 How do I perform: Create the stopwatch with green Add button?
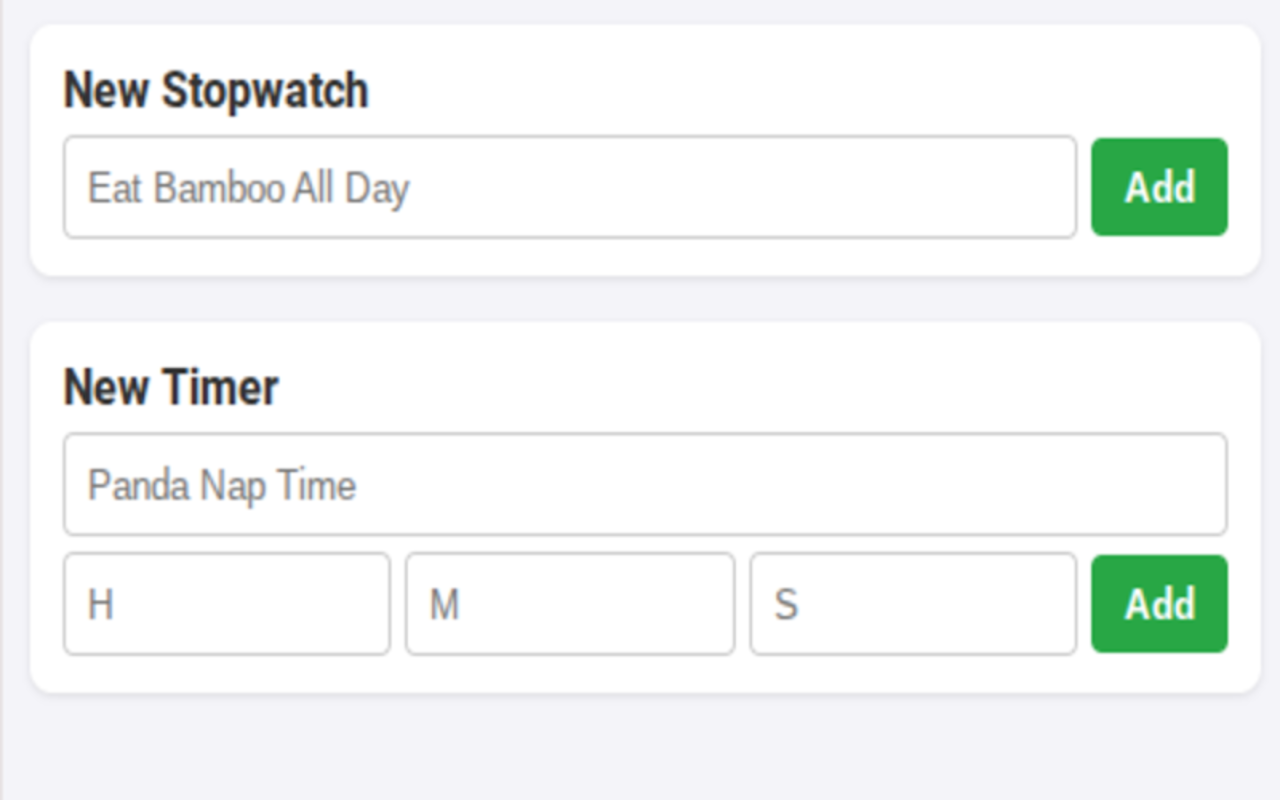pyautogui.click(x=1159, y=187)
